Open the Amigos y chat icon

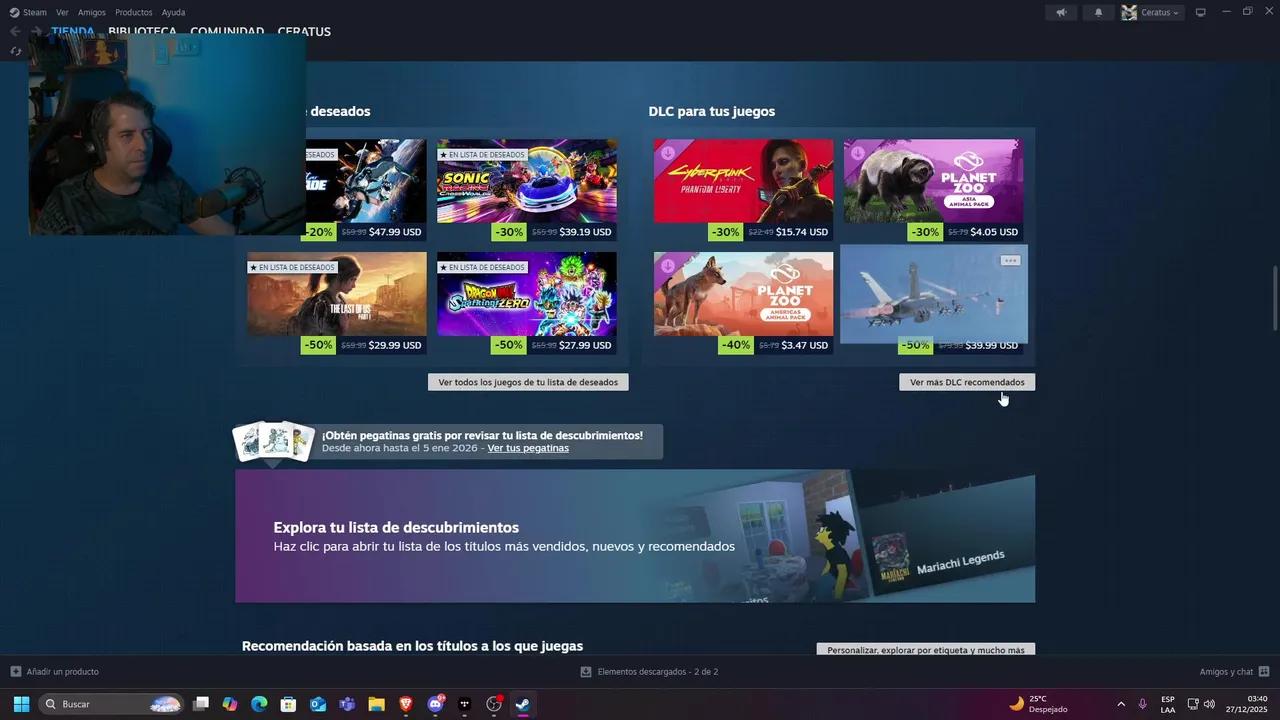tap(1264, 672)
